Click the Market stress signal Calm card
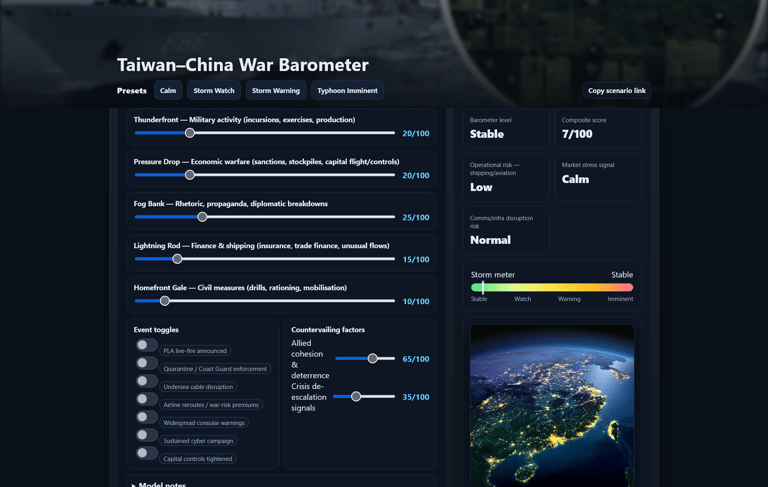Viewport: 768px width, 487px height. 598,177
